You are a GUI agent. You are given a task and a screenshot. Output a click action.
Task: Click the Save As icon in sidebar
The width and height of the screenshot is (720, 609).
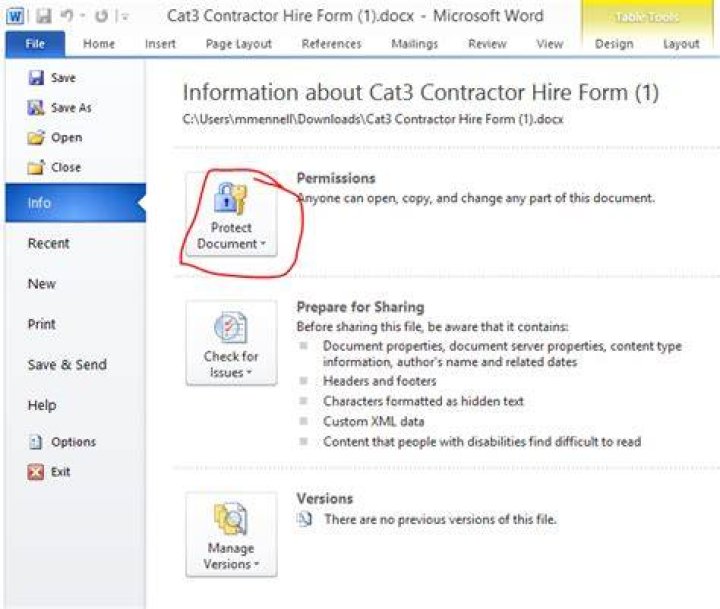click(36, 108)
